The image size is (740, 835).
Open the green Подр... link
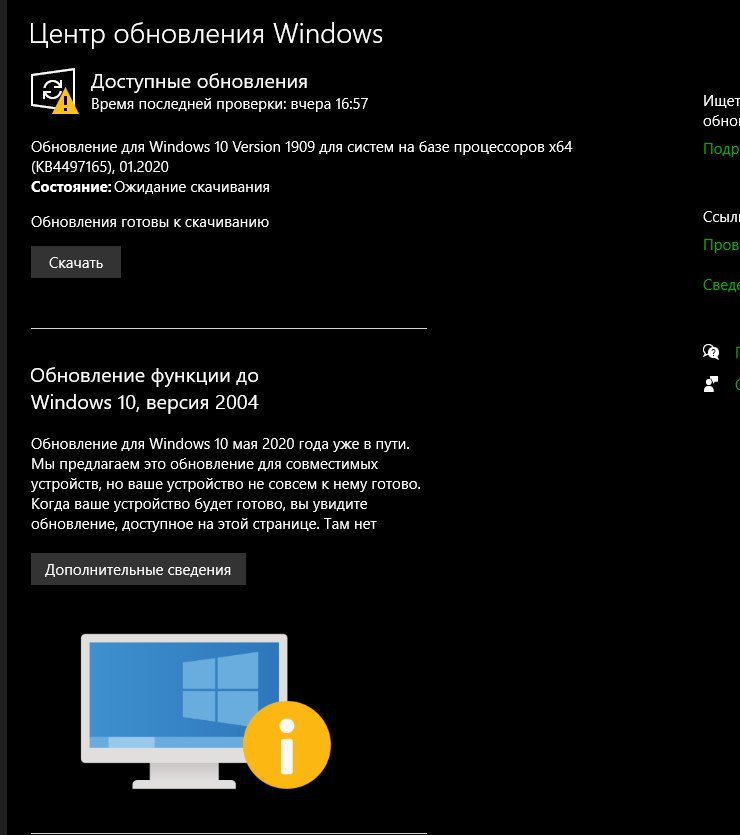[x=721, y=149]
